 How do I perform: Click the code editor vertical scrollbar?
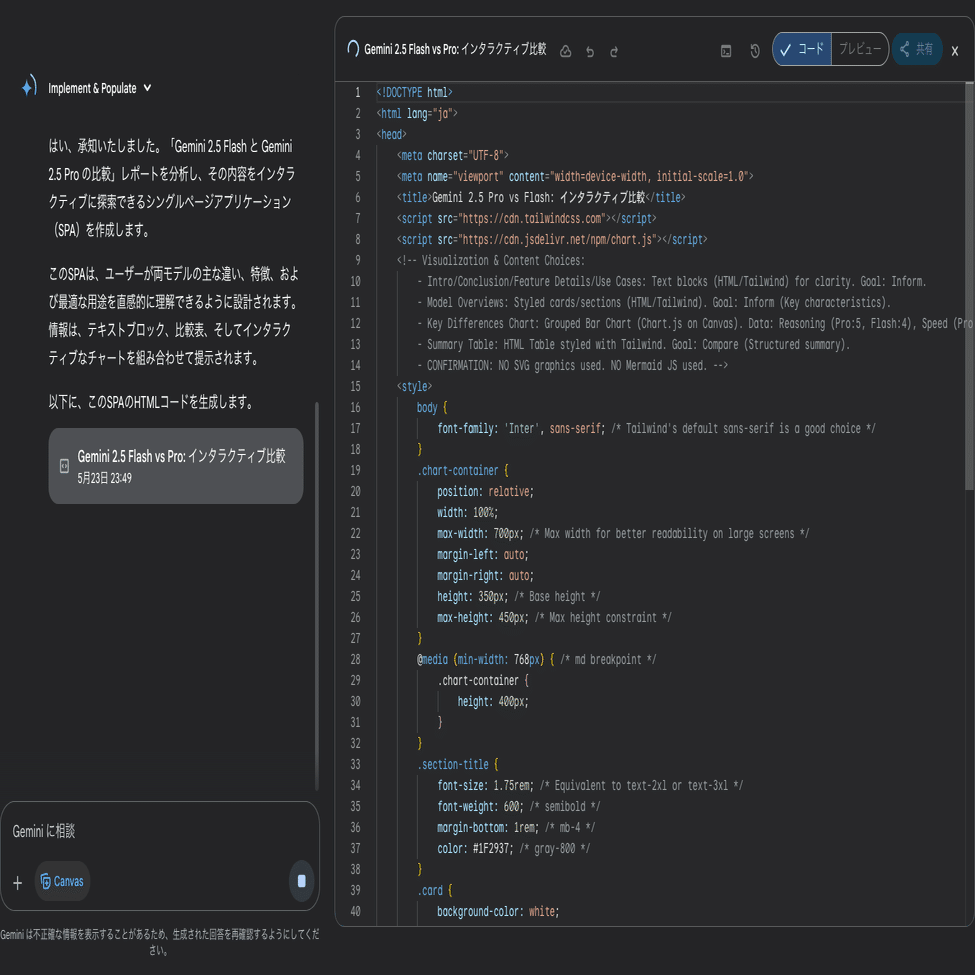(969, 286)
